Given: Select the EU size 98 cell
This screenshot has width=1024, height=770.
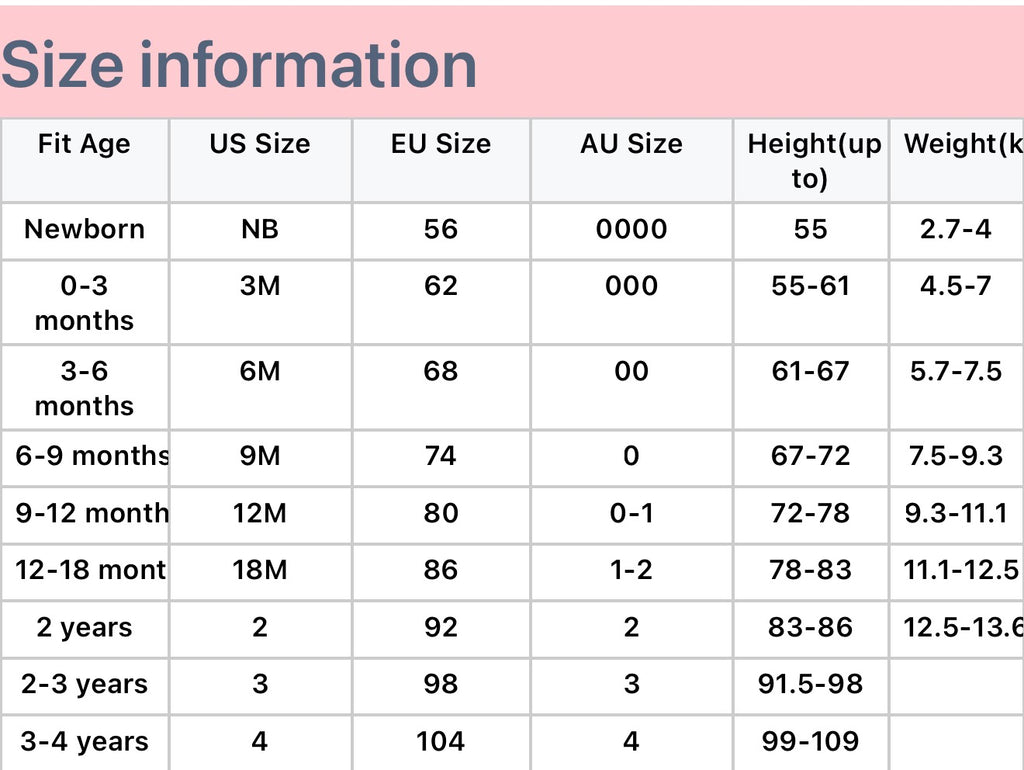Looking at the screenshot, I should (x=441, y=684).
